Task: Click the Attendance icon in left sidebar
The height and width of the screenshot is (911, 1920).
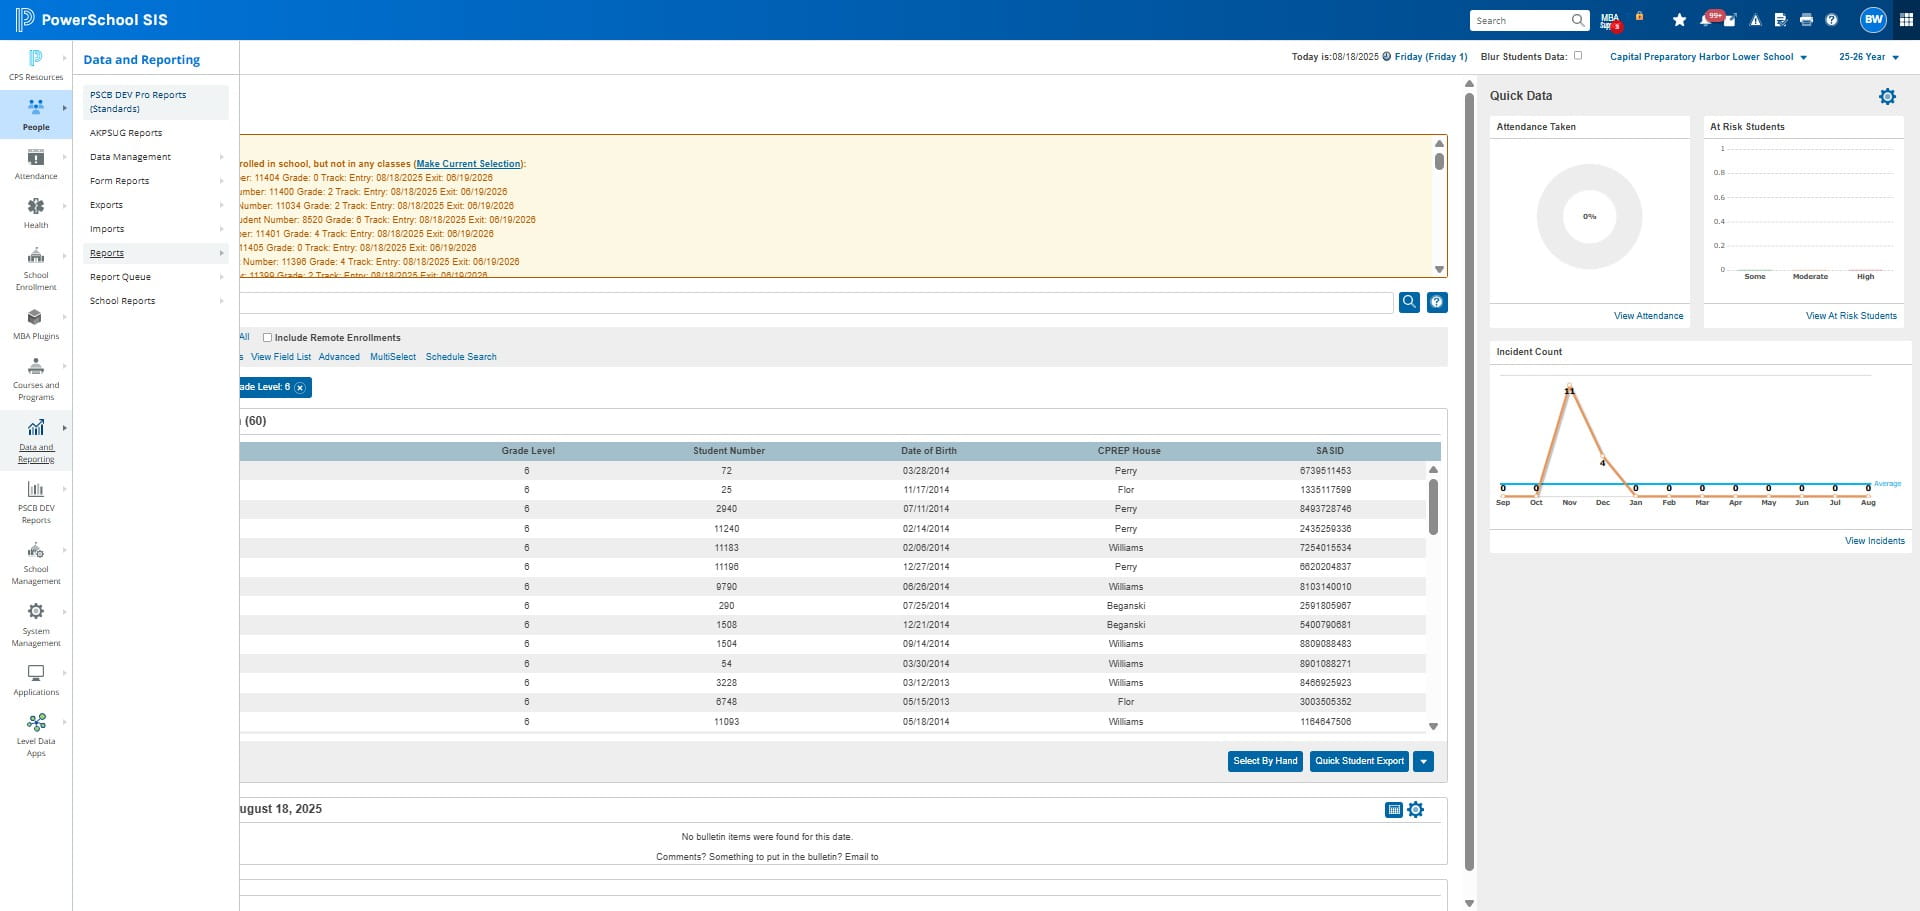Action: point(36,164)
